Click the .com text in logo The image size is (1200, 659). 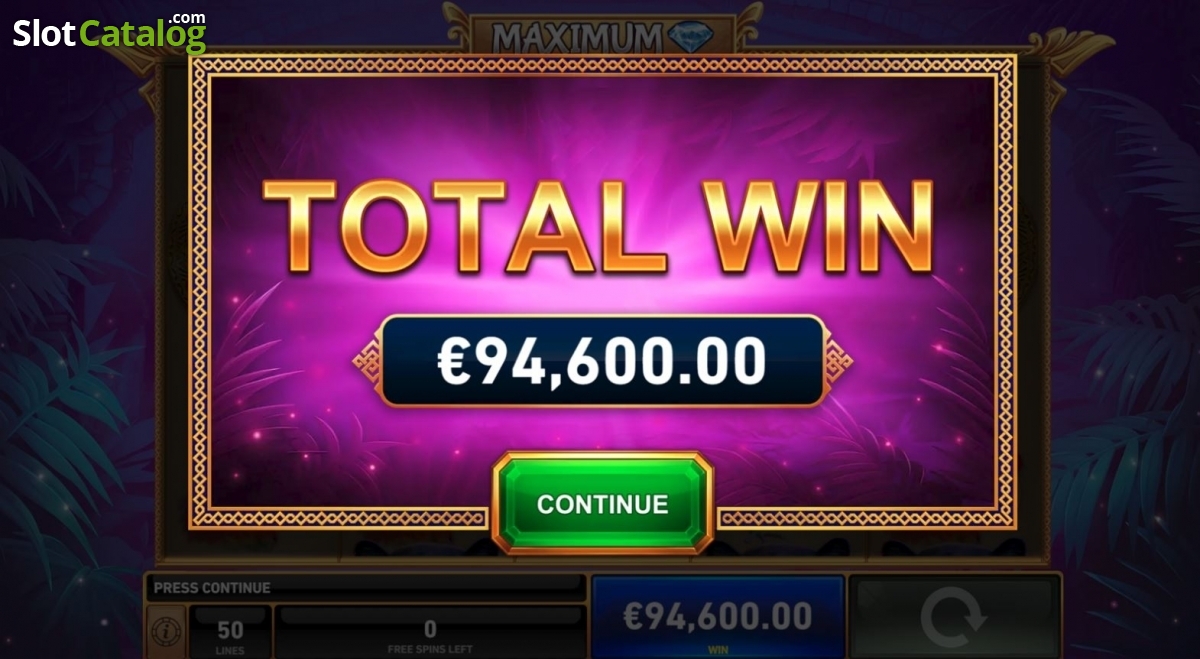click(187, 18)
